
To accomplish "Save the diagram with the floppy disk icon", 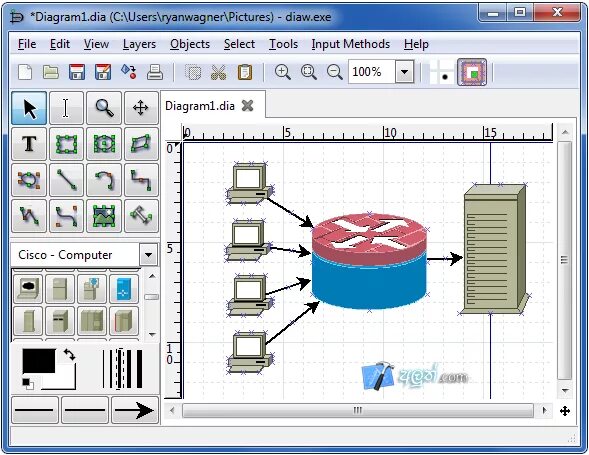I will click(77, 72).
